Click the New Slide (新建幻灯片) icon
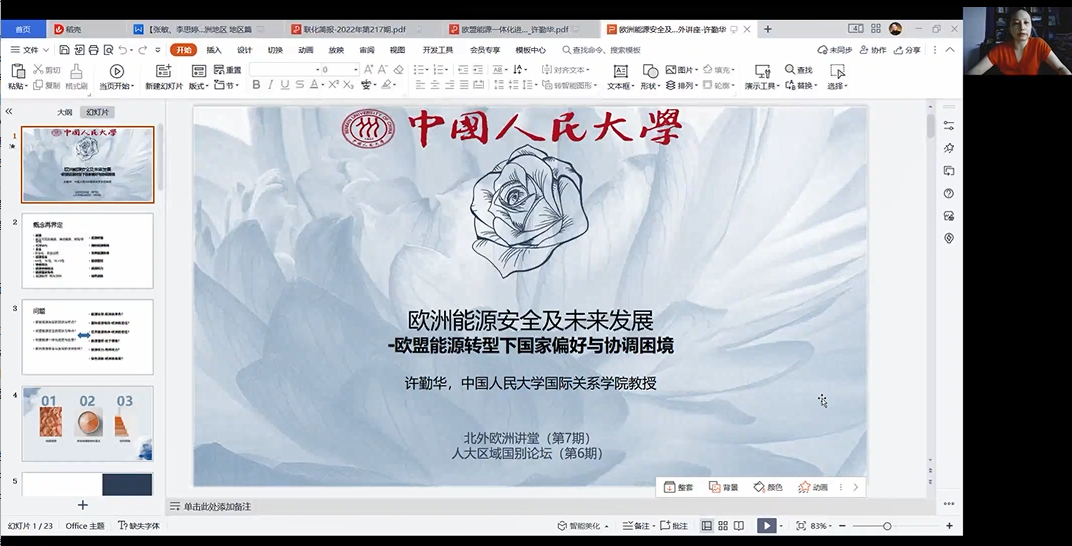This screenshot has height=546, width=1072. 163,71
